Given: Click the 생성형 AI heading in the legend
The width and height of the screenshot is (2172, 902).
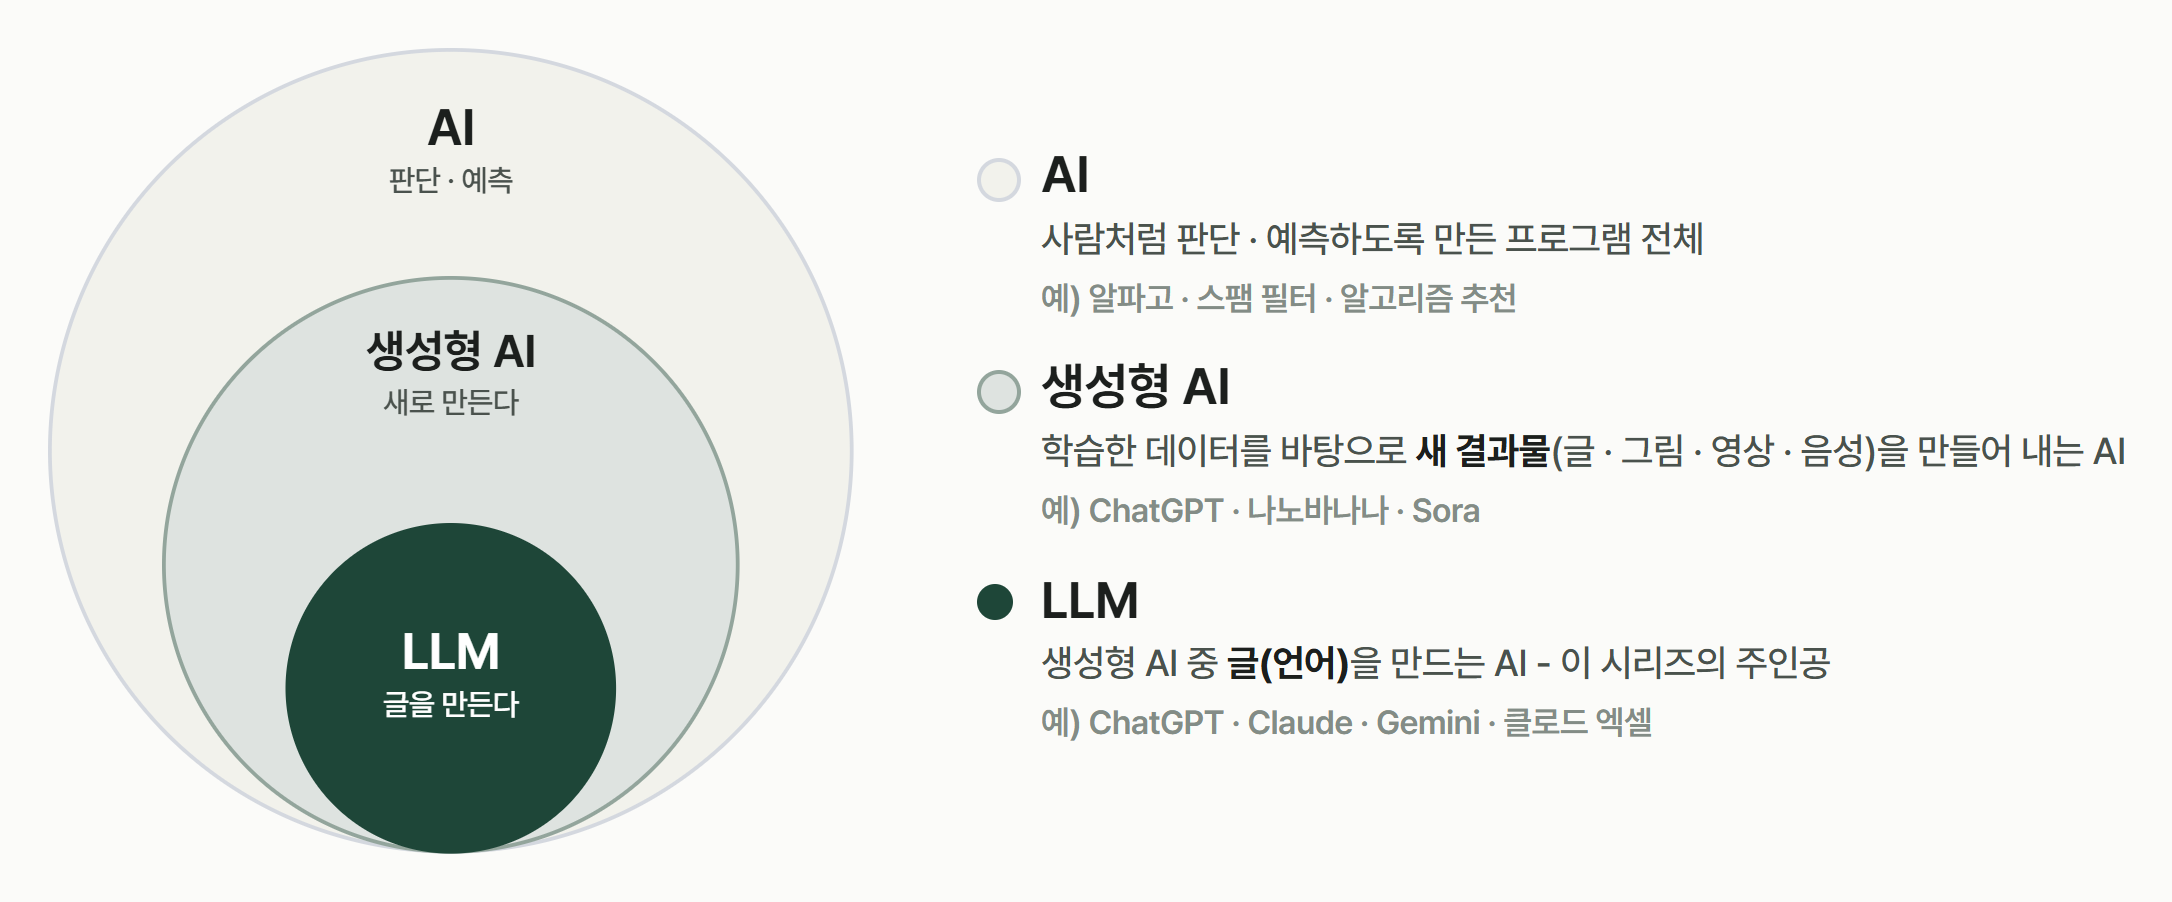Looking at the screenshot, I should [x=1136, y=386].
